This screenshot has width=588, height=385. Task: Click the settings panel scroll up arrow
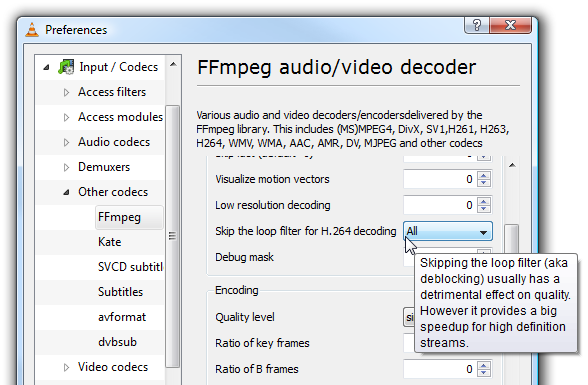[x=512, y=165]
